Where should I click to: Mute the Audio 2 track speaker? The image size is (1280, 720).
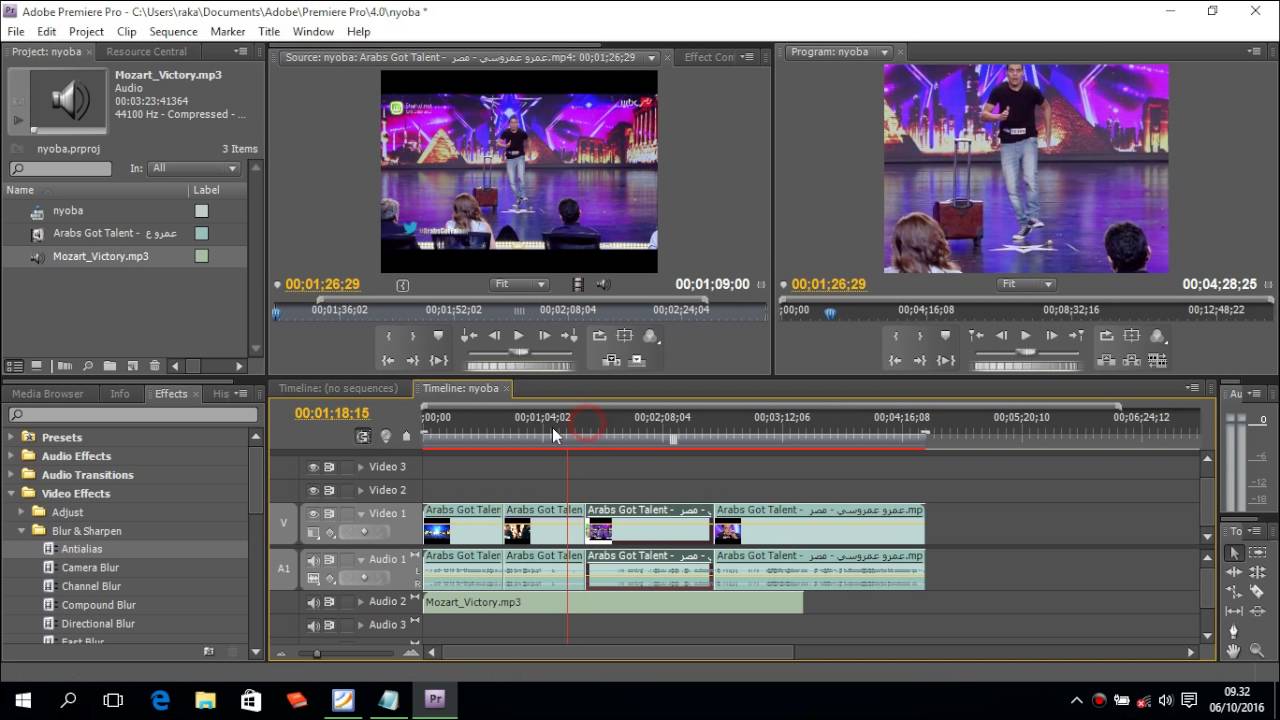coord(313,602)
